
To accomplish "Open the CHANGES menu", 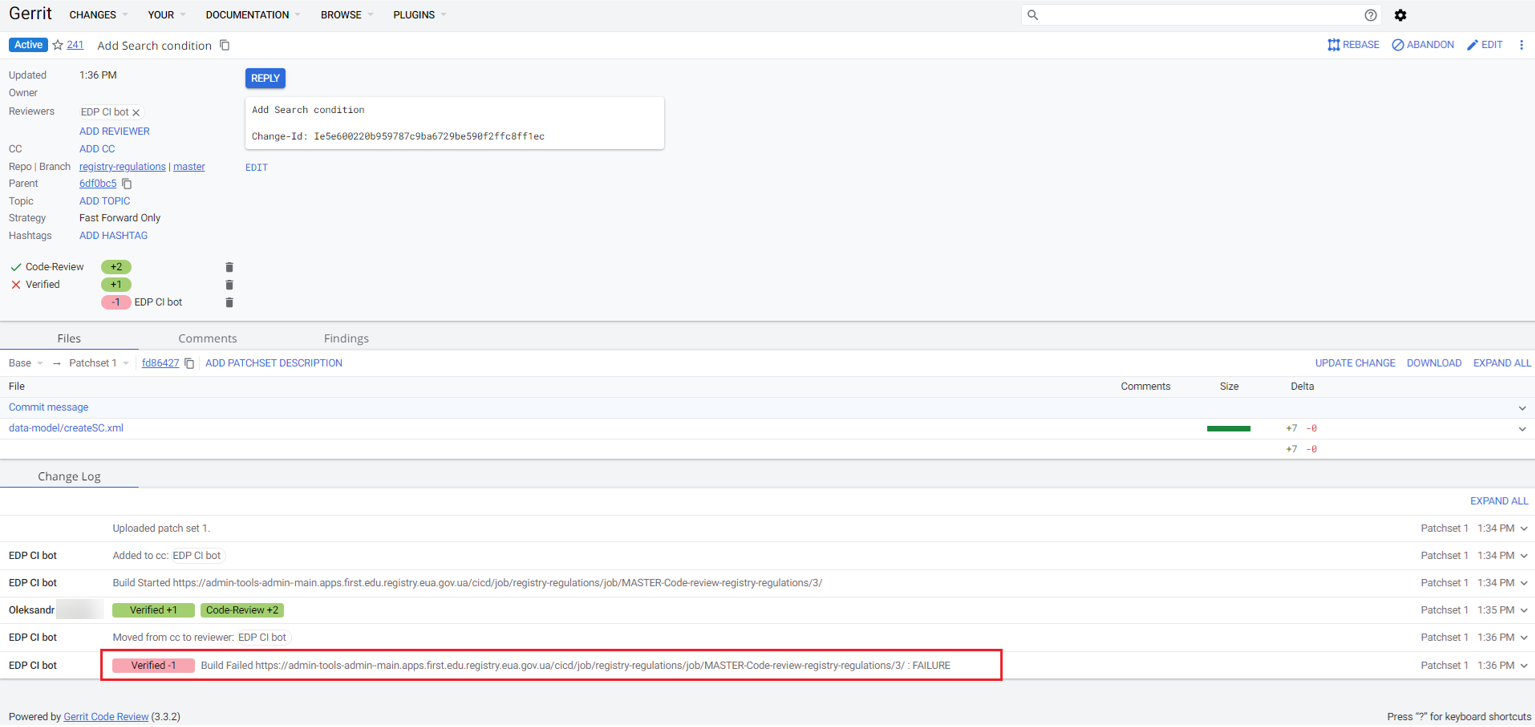I will click(98, 15).
